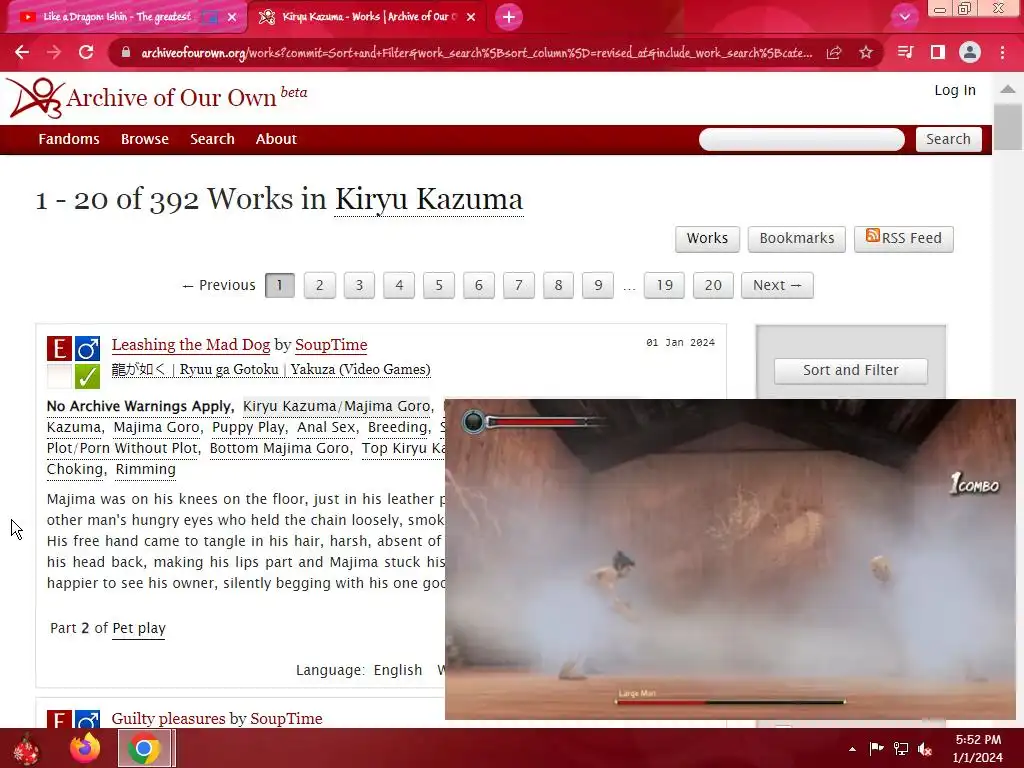Viewport: 1024px width, 768px height.
Task: Click the picture-in-picture game video
Action: coord(730,559)
